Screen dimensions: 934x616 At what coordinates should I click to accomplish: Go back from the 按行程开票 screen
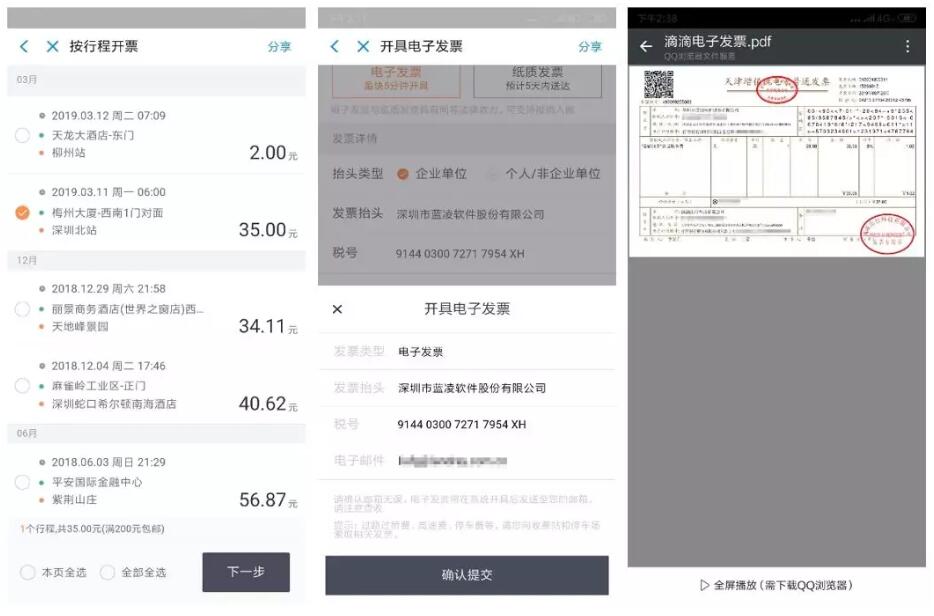point(24,46)
